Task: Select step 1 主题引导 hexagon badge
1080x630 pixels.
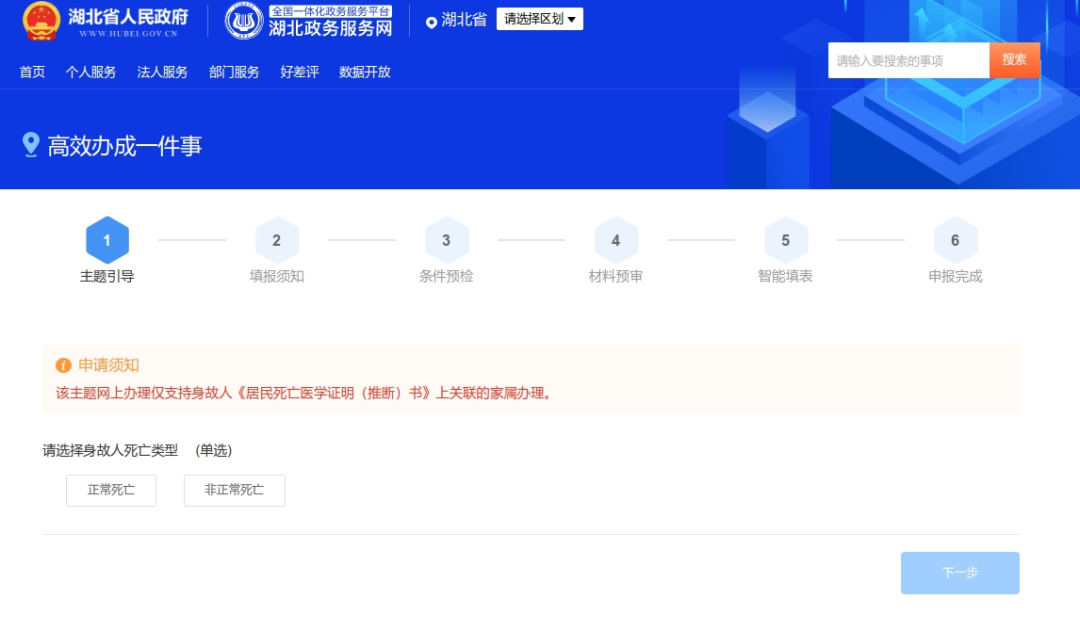Action: (108, 238)
